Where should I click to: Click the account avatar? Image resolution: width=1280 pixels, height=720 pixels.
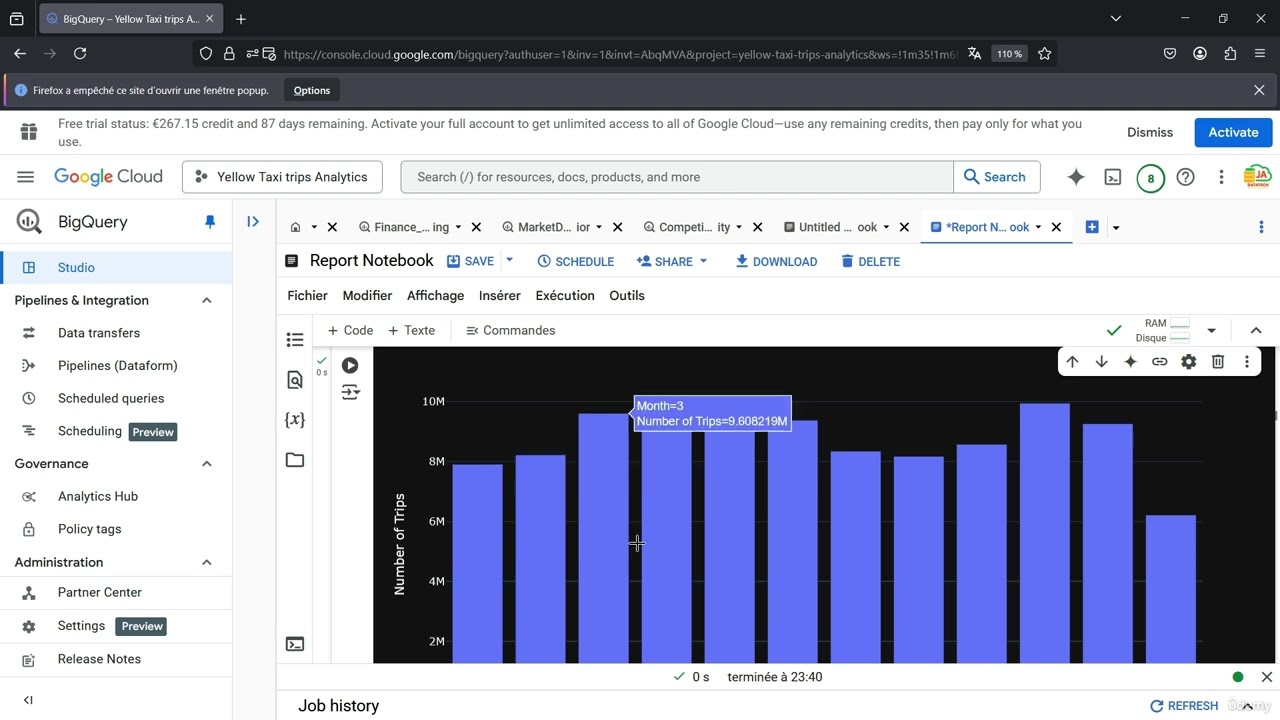pos(1257,177)
